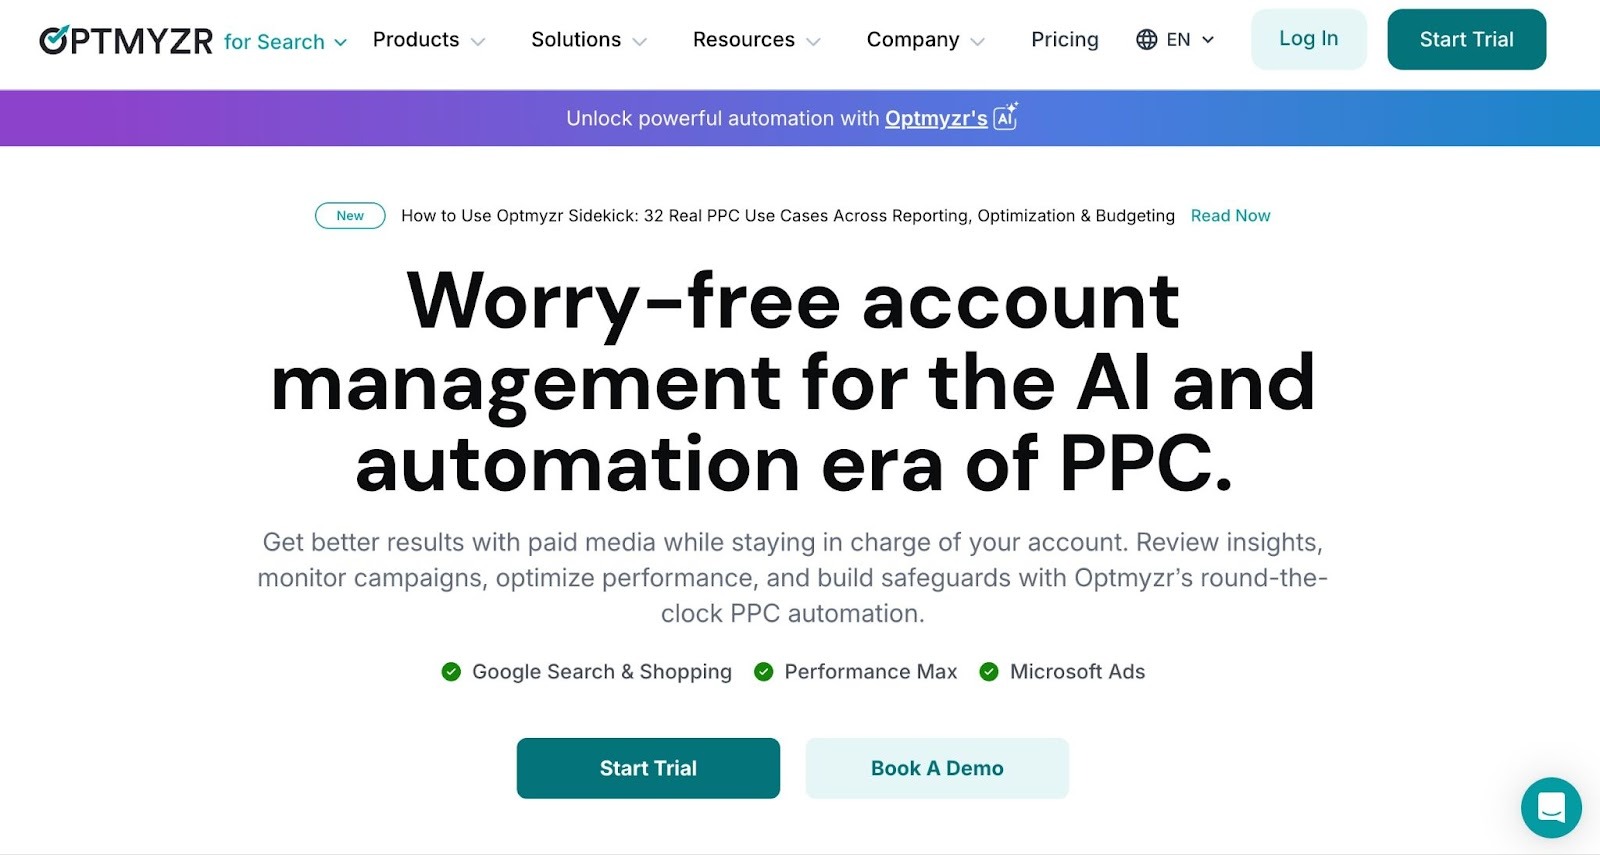
Task: Click the checkmark beside Microsoft Ads
Action: [x=990, y=672]
